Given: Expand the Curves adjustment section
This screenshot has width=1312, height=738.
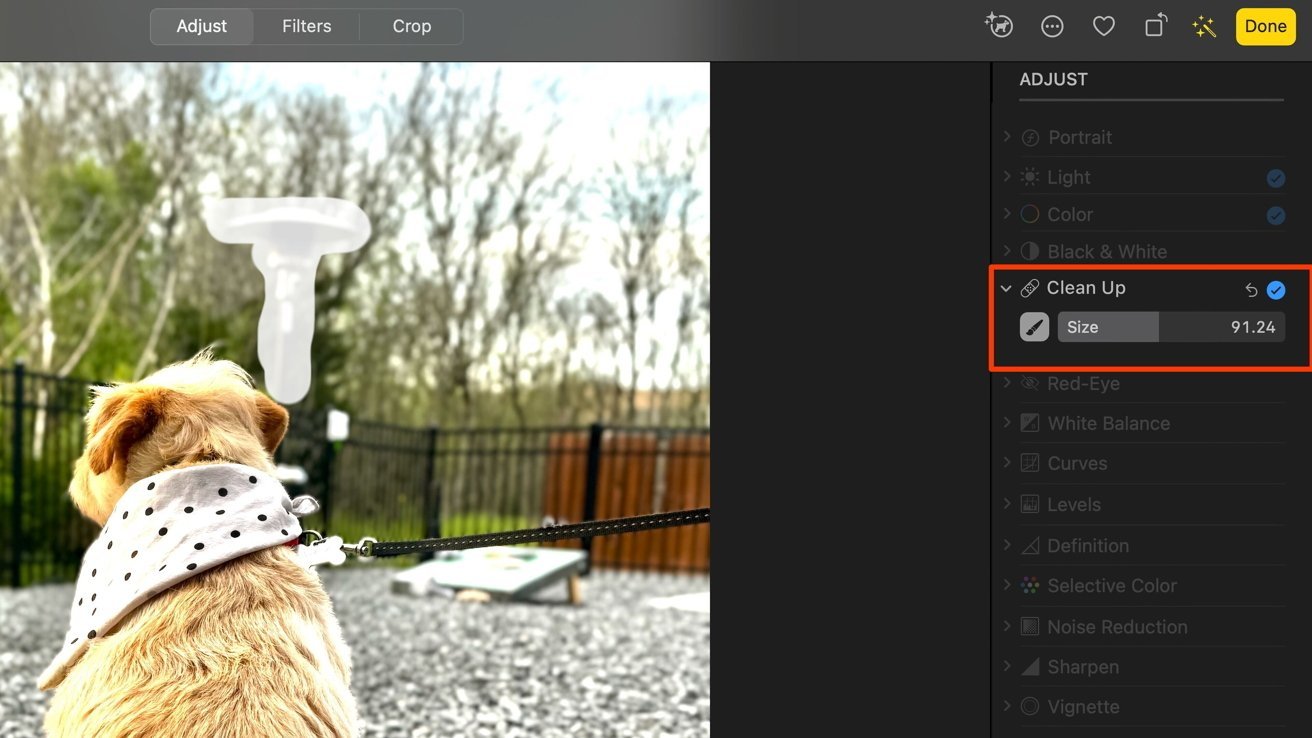Looking at the screenshot, I should tap(1007, 463).
